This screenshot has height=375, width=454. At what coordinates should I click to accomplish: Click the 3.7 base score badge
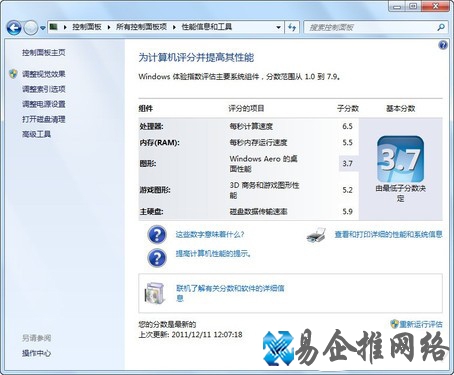pyautogui.click(x=400, y=159)
